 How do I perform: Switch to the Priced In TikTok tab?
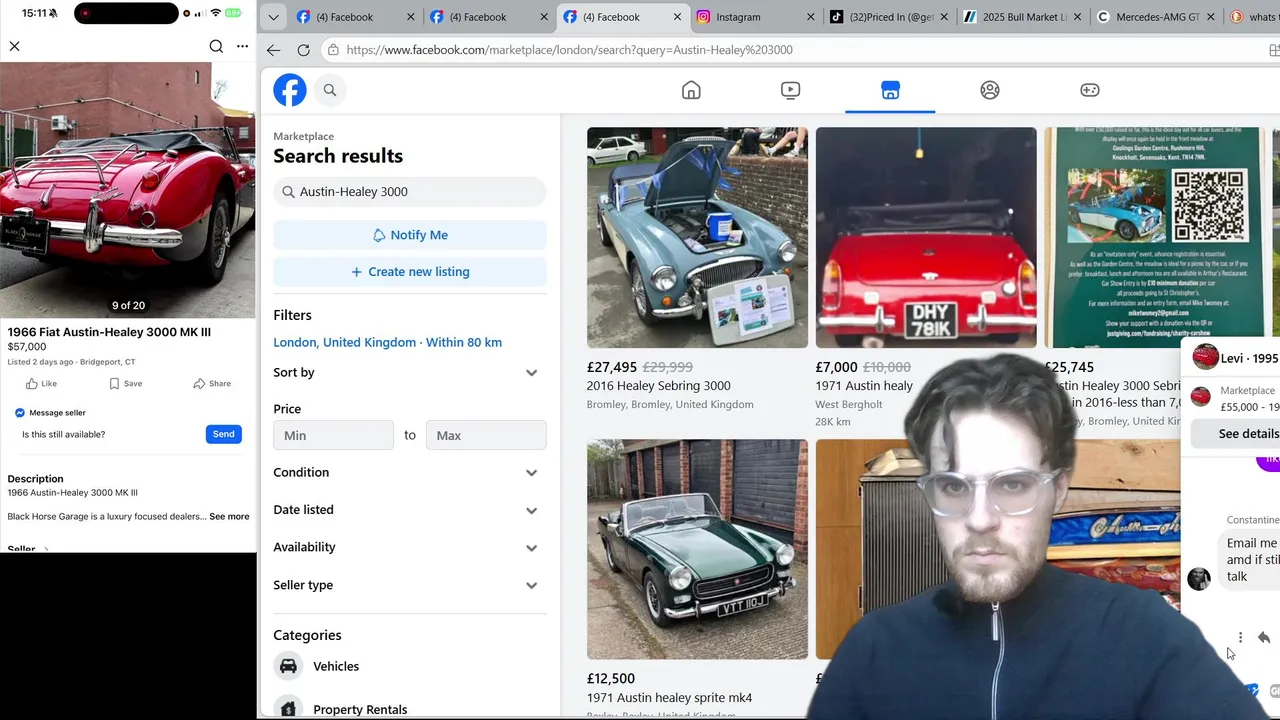pos(888,17)
